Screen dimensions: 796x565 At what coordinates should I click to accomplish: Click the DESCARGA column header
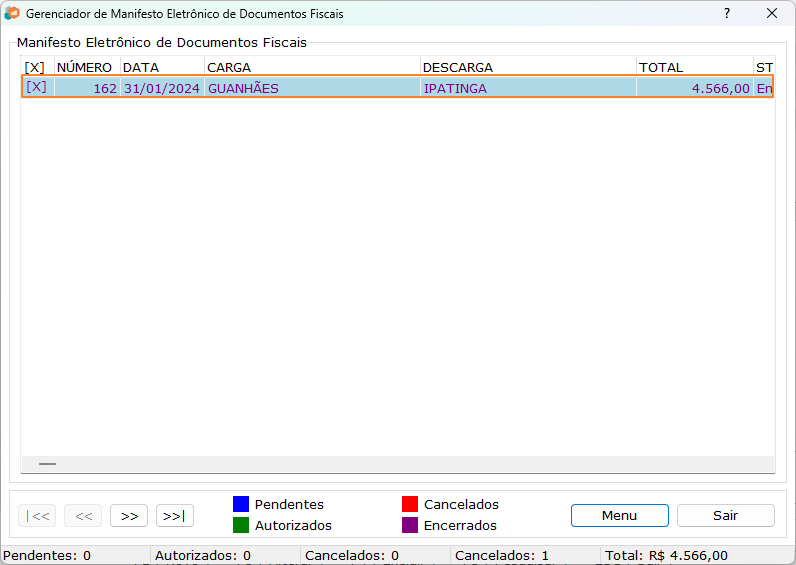click(x=458, y=68)
